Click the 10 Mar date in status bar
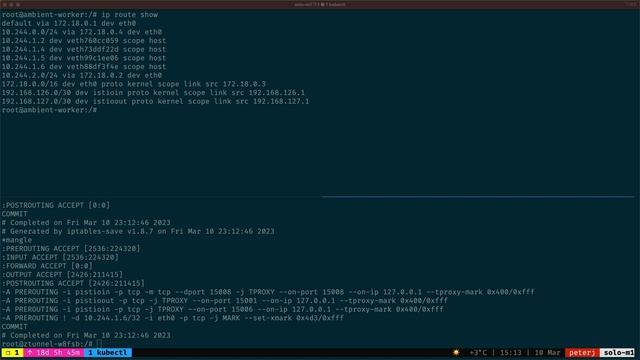This screenshot has height=360, width=640. tap(547, 353)
